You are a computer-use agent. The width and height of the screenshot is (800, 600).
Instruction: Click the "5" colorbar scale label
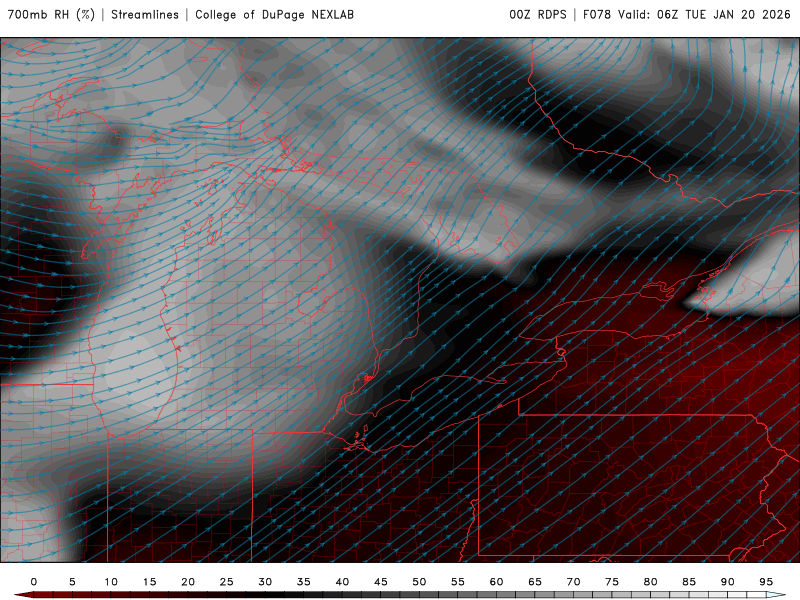[72, 582]
